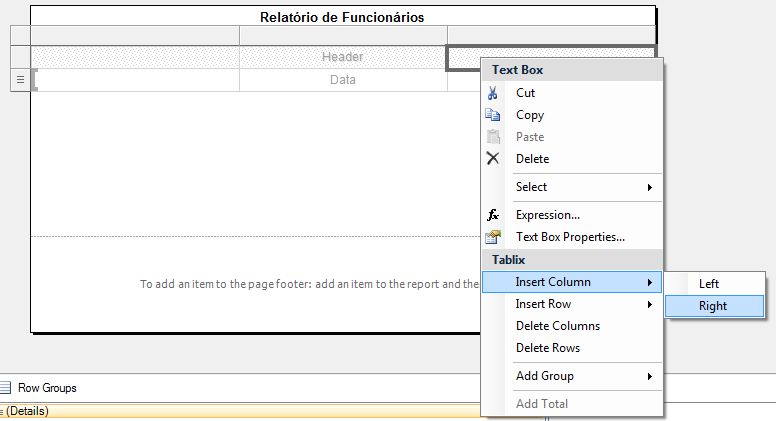The image size is (776, 421).
Task: Click the Relatório de Funcionários title
Action: click(x=342, y=17)
